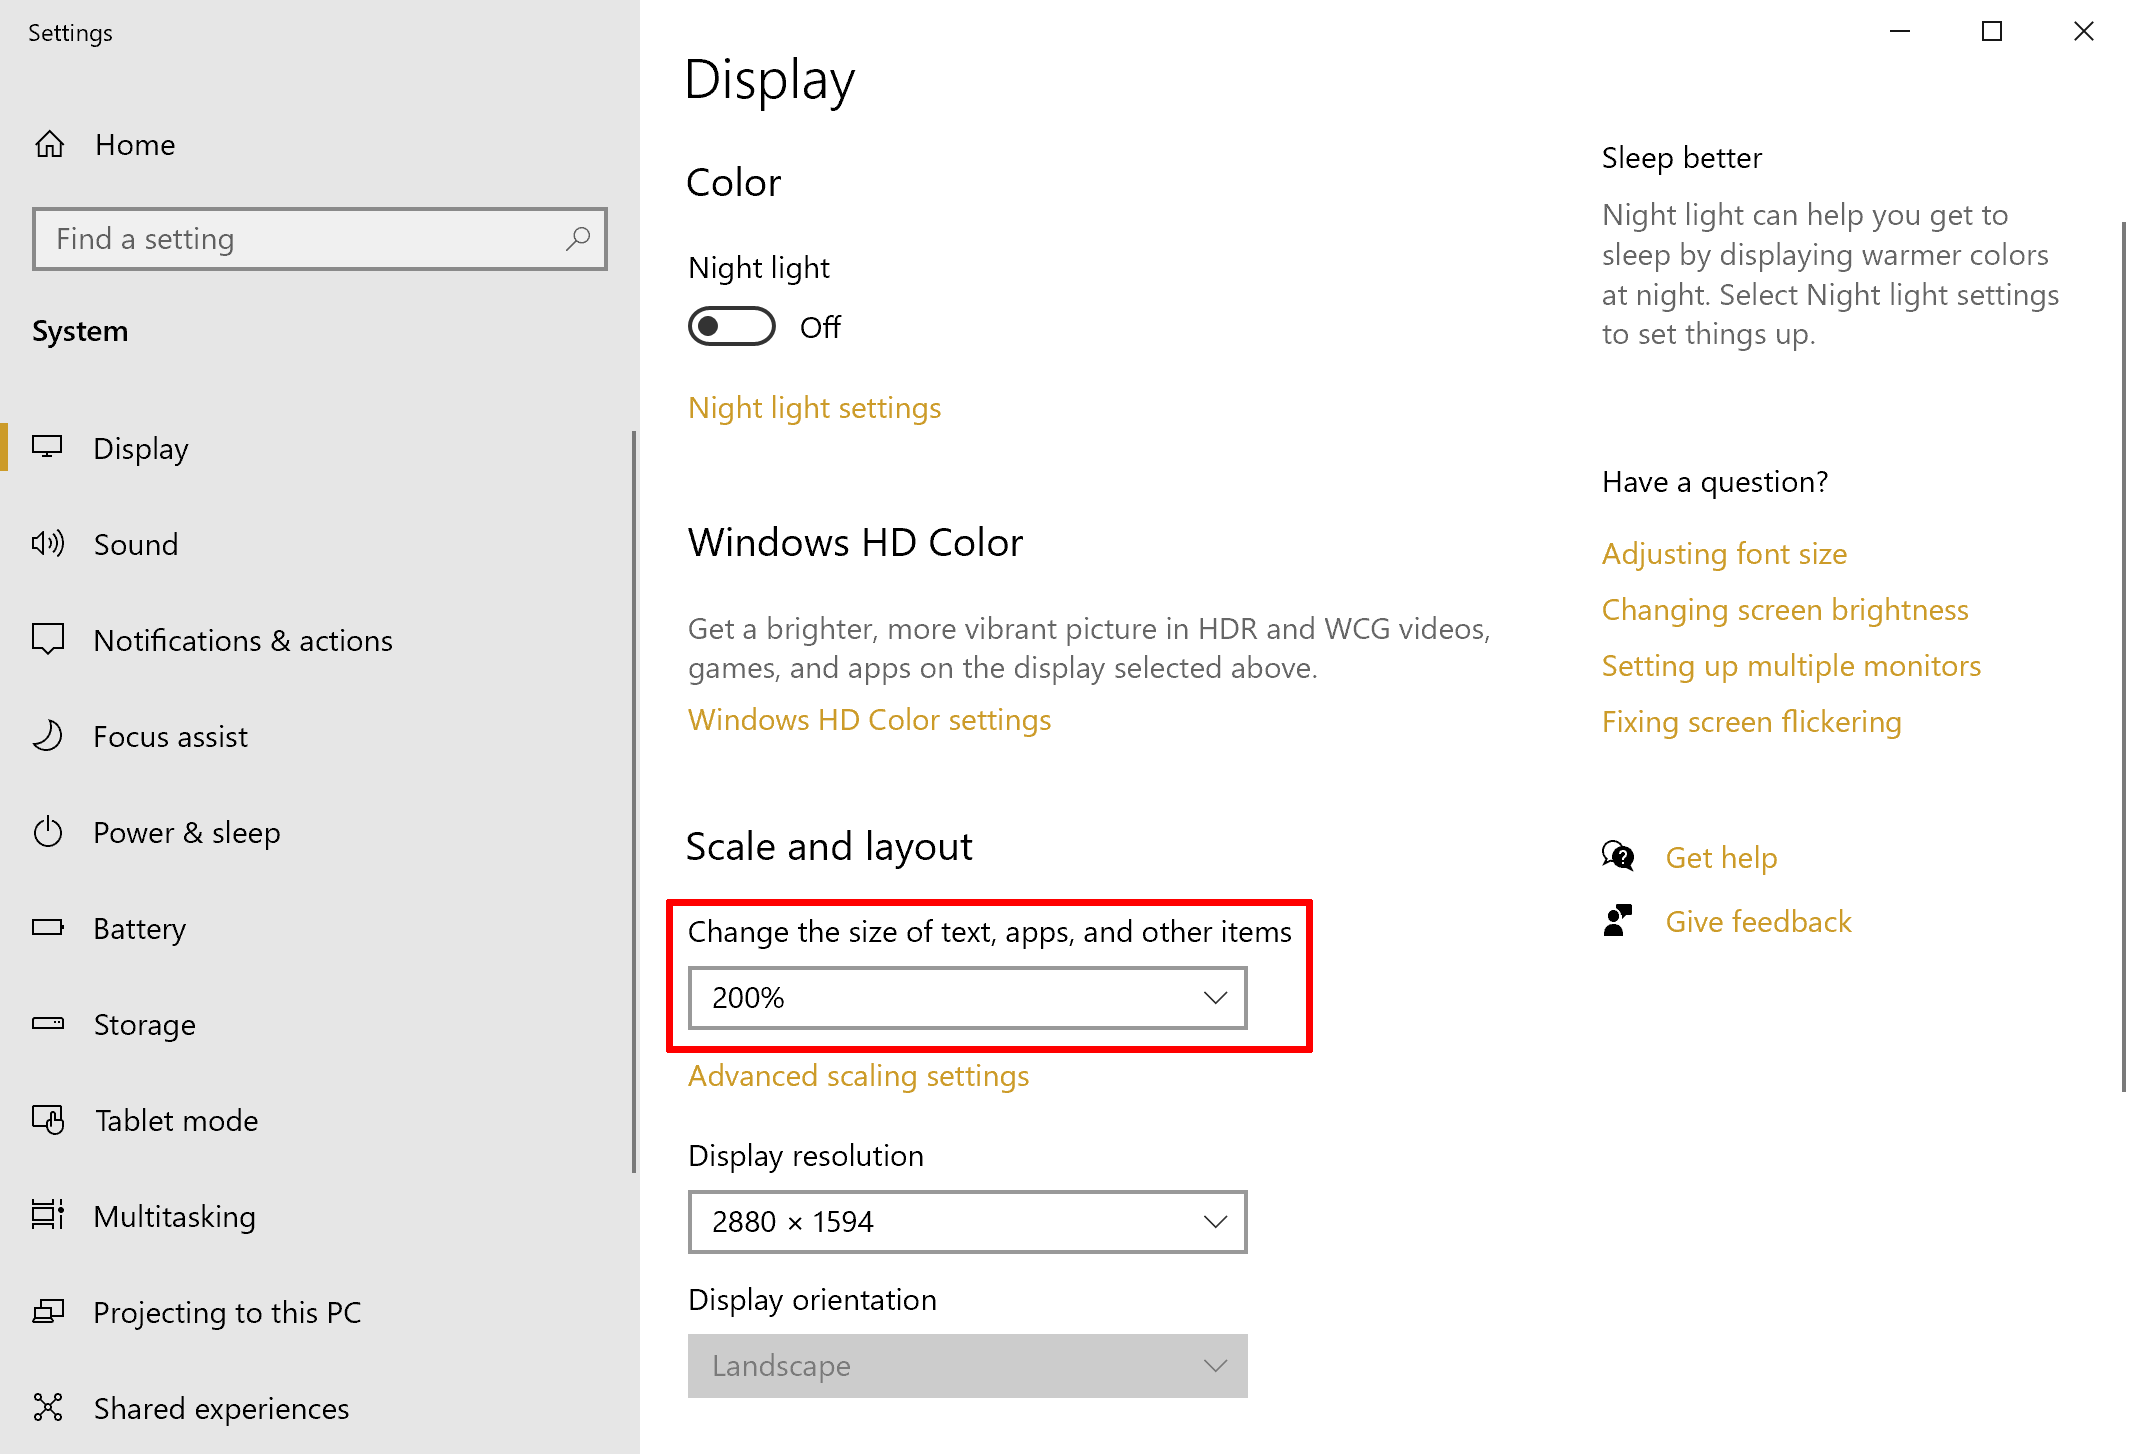The width and height of the screenshot is (2130, 1454).
Task: Click the Sound speaker icon
Action: pos(48,544)
